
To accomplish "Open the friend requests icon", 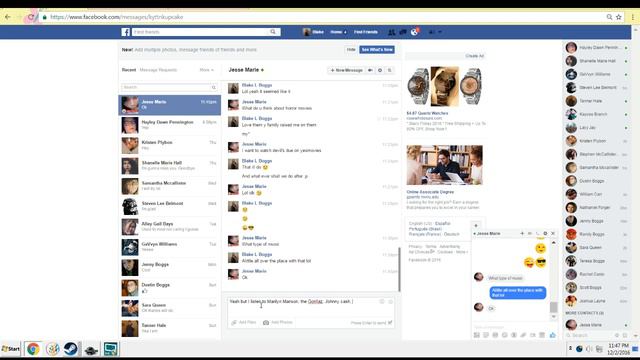I will point(391,32).
